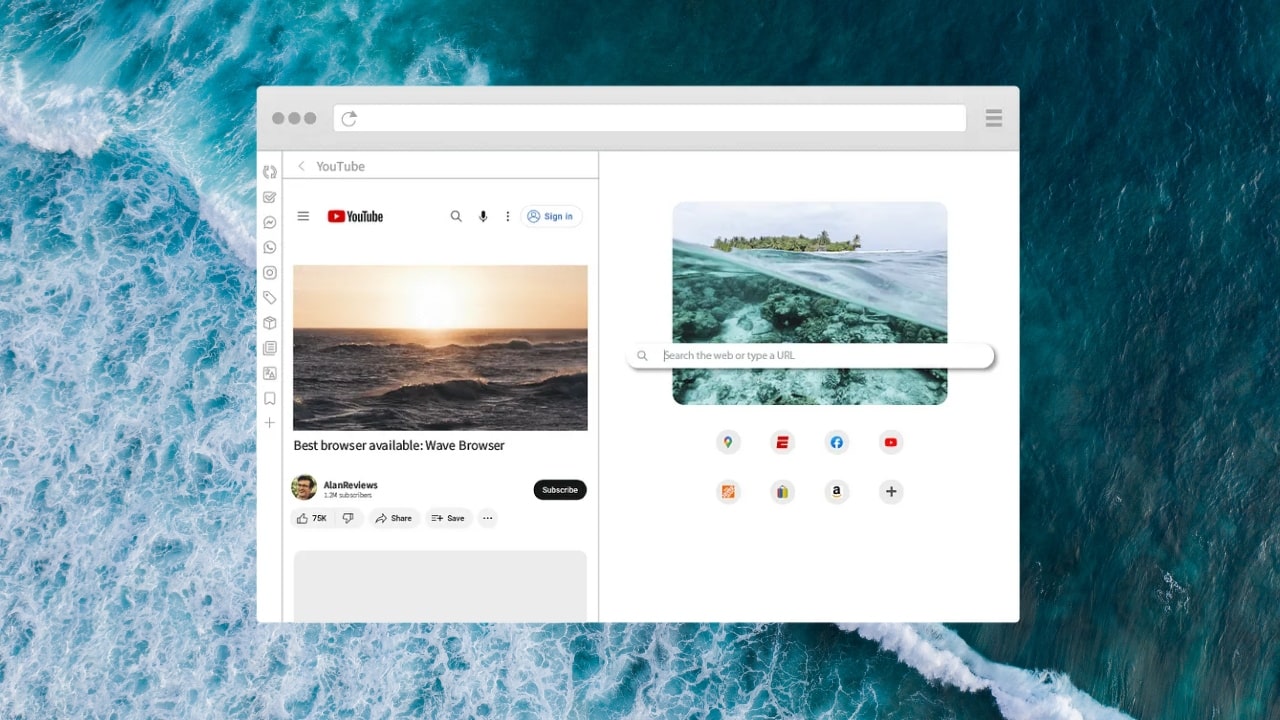Click the grey placeholder card below video
Viewport: 1280px width, 720px height.
point(440,586)
